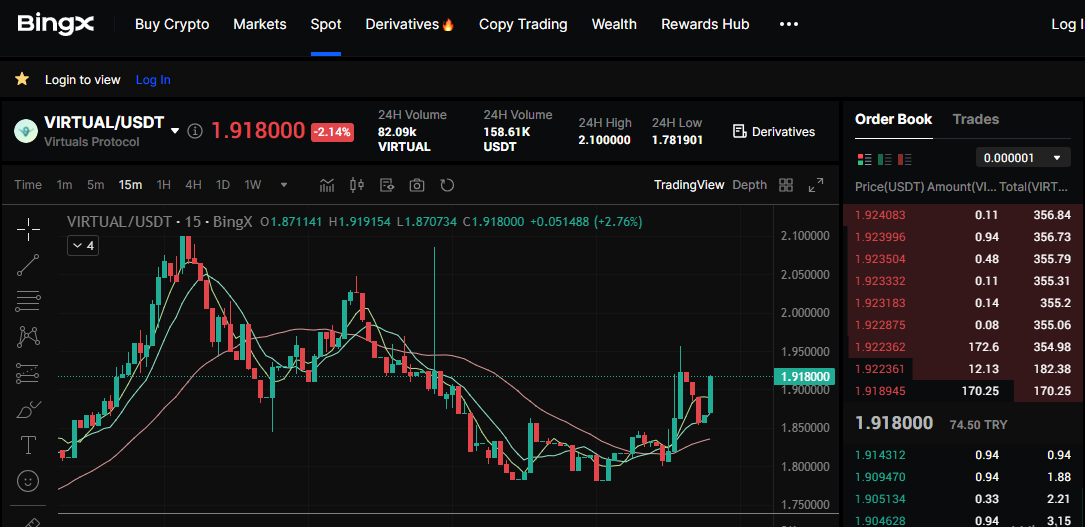The image size is (1085, 527).
Task: Open candlestick chart style icon
Action: [x=357, y=185]
